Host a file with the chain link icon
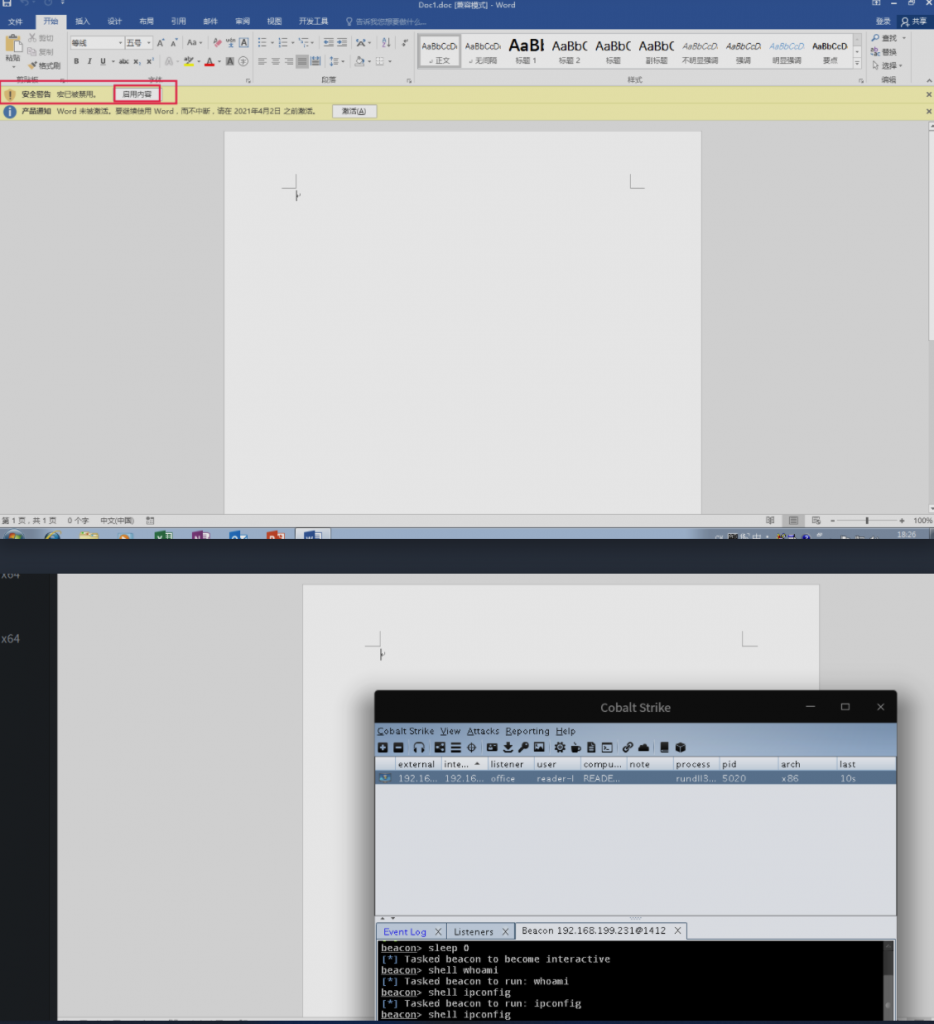The height and width of the screenshot is (1024, 934). pyautogui.click(x=628, y=747)
